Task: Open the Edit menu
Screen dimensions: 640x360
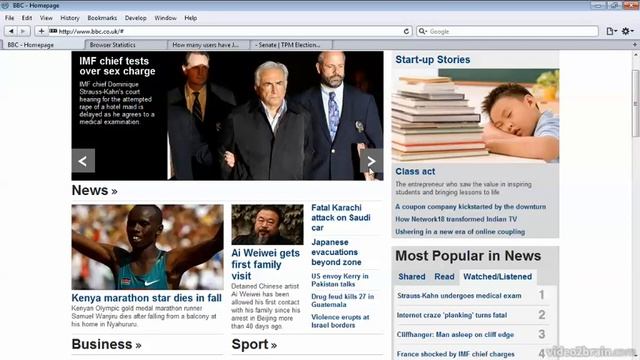Action: 27,18
